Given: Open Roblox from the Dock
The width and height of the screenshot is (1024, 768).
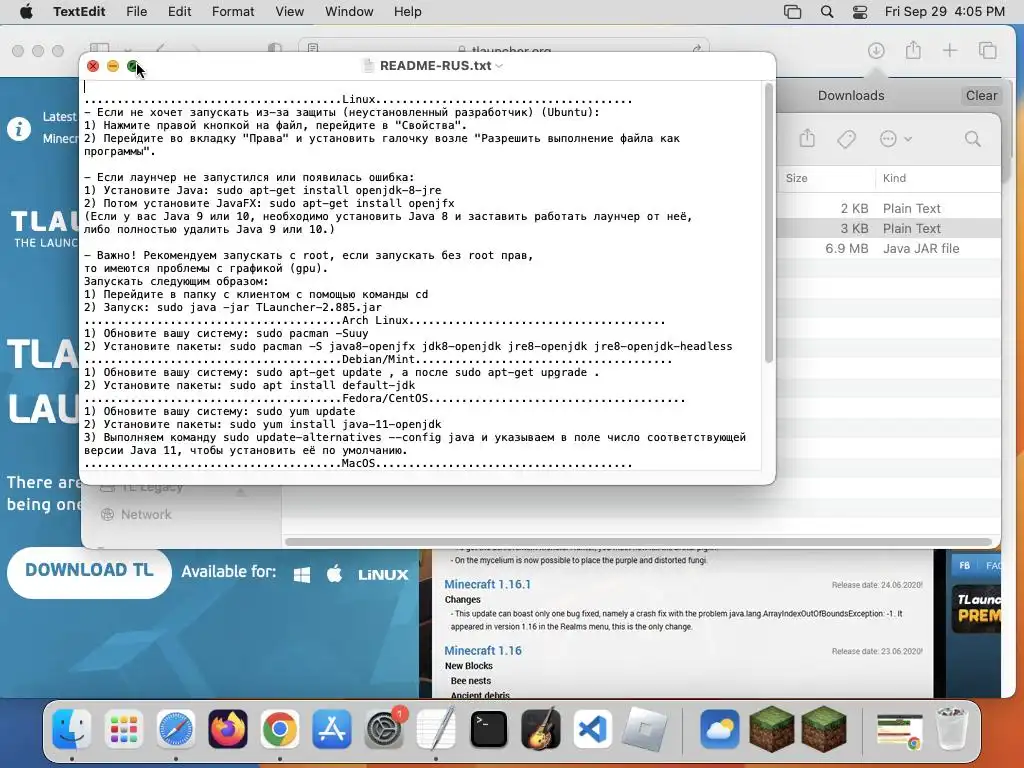Looking at the screenshot, I should pos(645,729).
